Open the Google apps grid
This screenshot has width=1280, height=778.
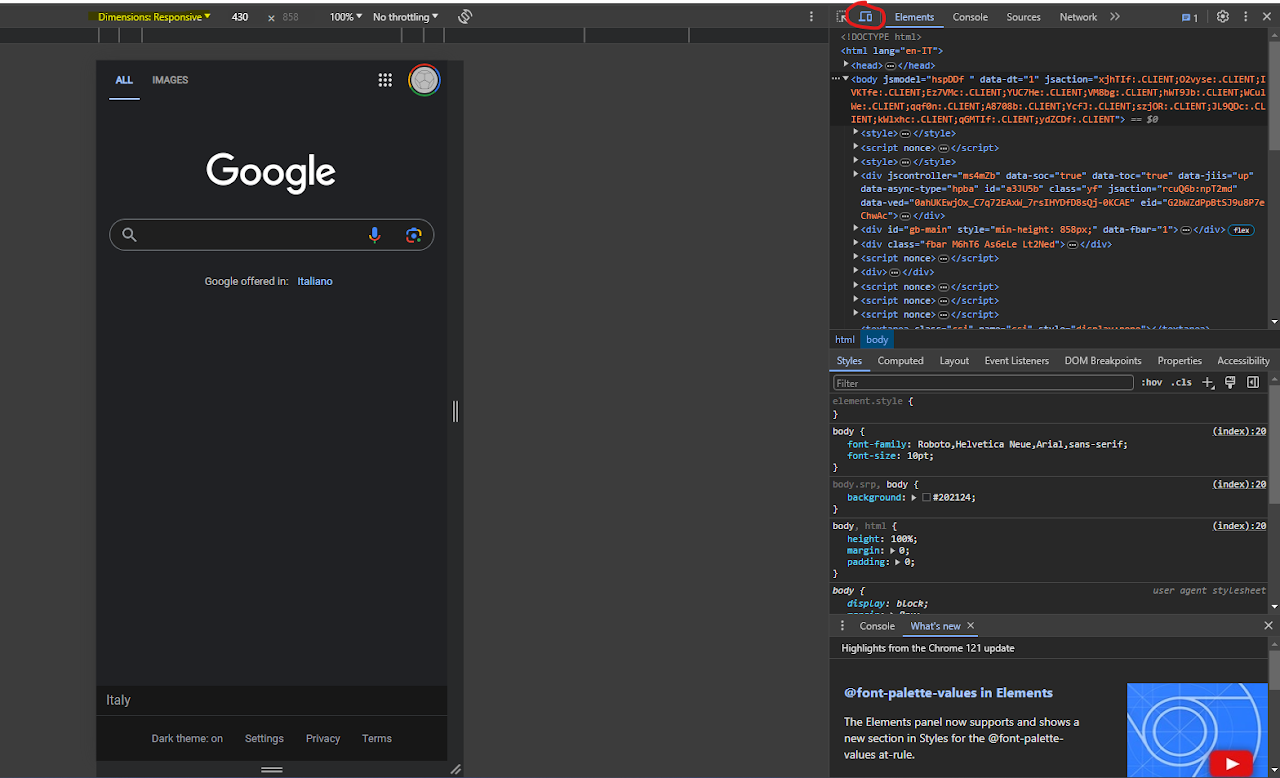[x=385, y=80]
